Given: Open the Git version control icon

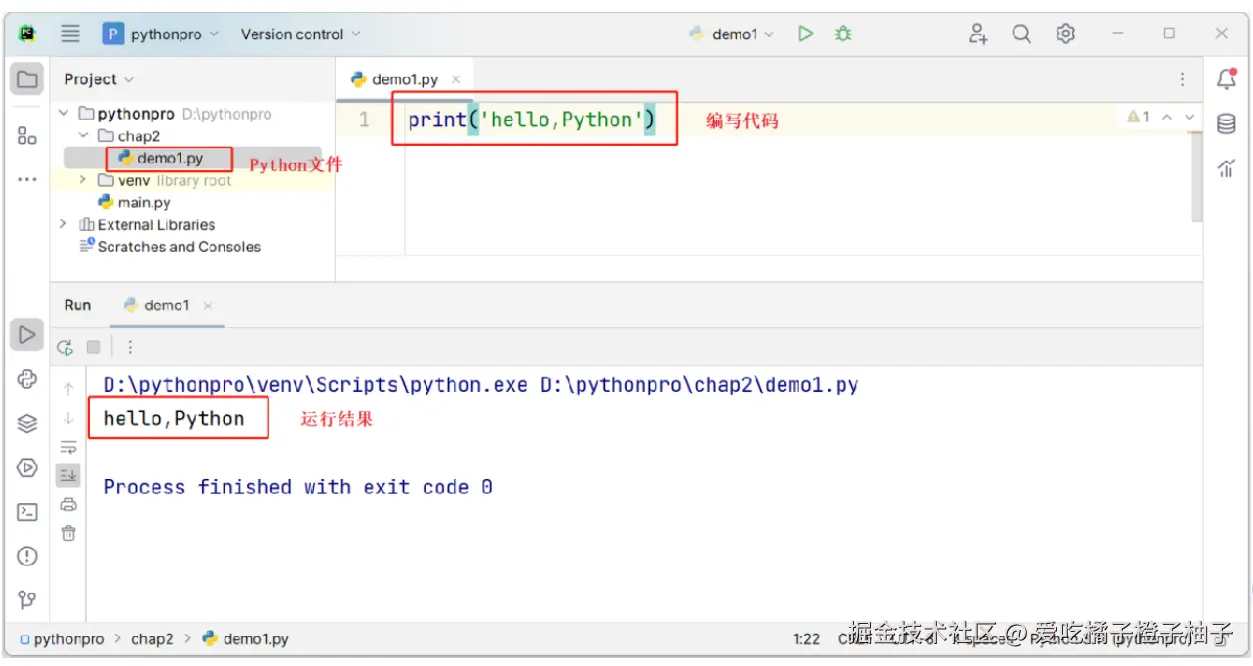Looking at the screenshot, I should coord(27,600).
